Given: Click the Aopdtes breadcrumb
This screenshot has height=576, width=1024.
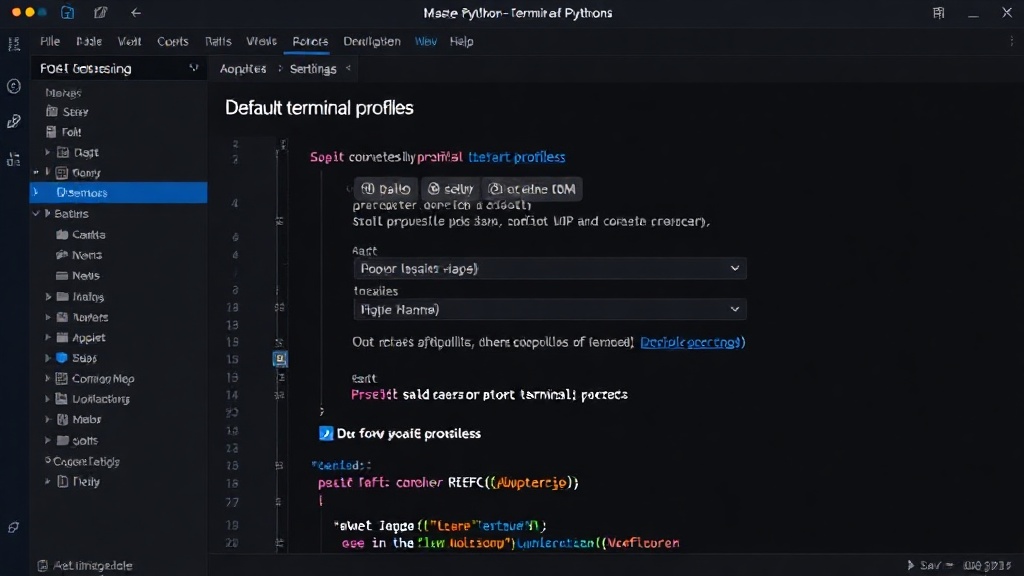Looking at the screenshot, I should 243,69.
